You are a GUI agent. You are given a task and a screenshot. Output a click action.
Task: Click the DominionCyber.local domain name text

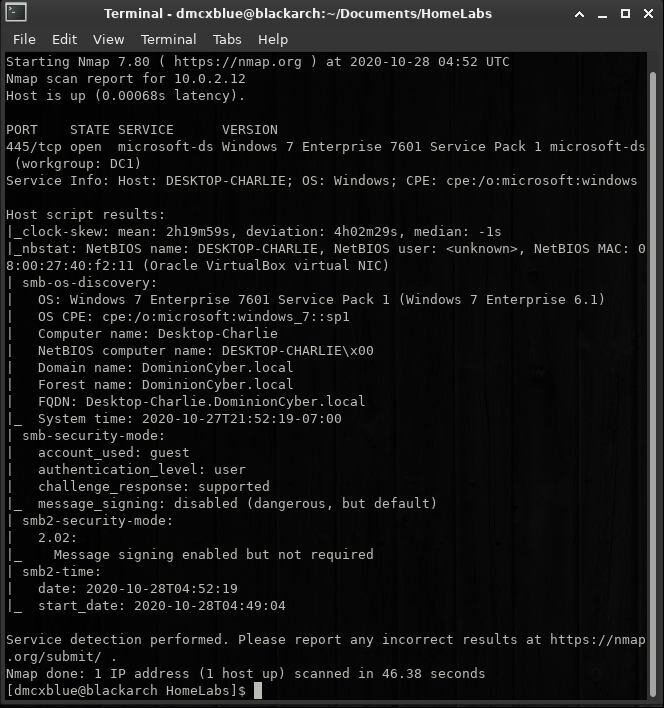tap(218, 368)
